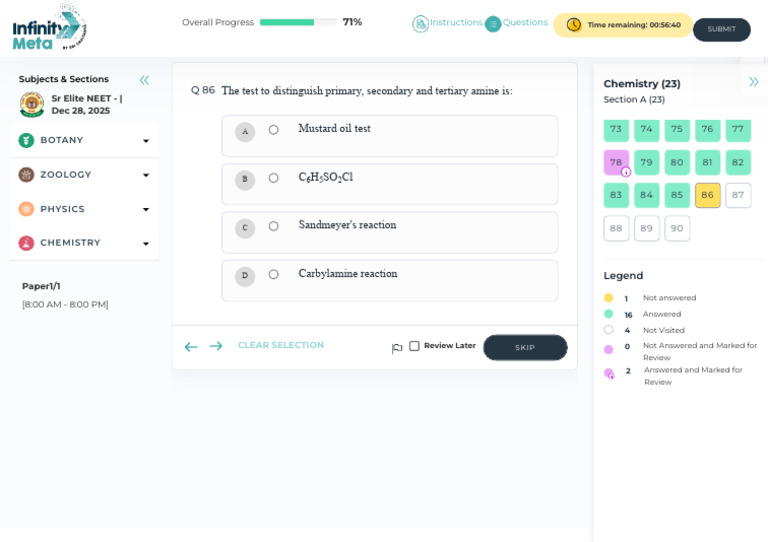Collapse the Chemistry question panel
The width and height of the screenshot is (768, 542).
753,82
